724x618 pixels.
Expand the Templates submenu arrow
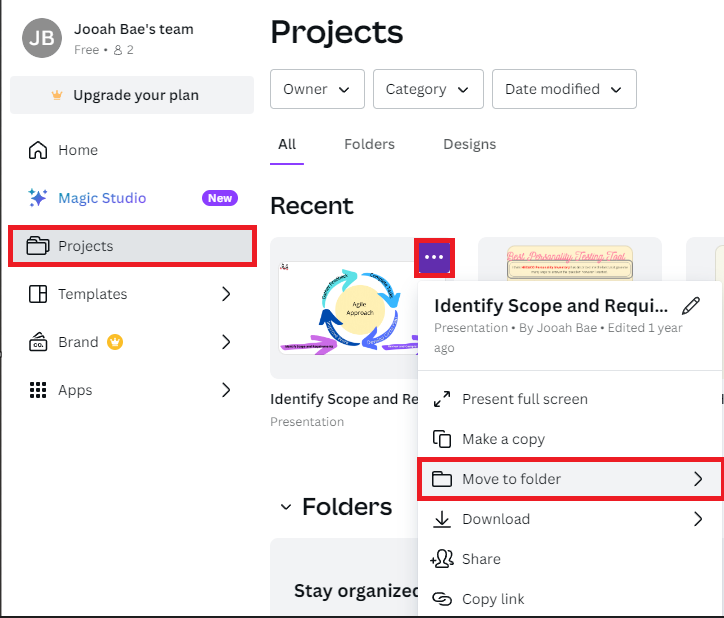pyautogui.click(x=226, y=294)
